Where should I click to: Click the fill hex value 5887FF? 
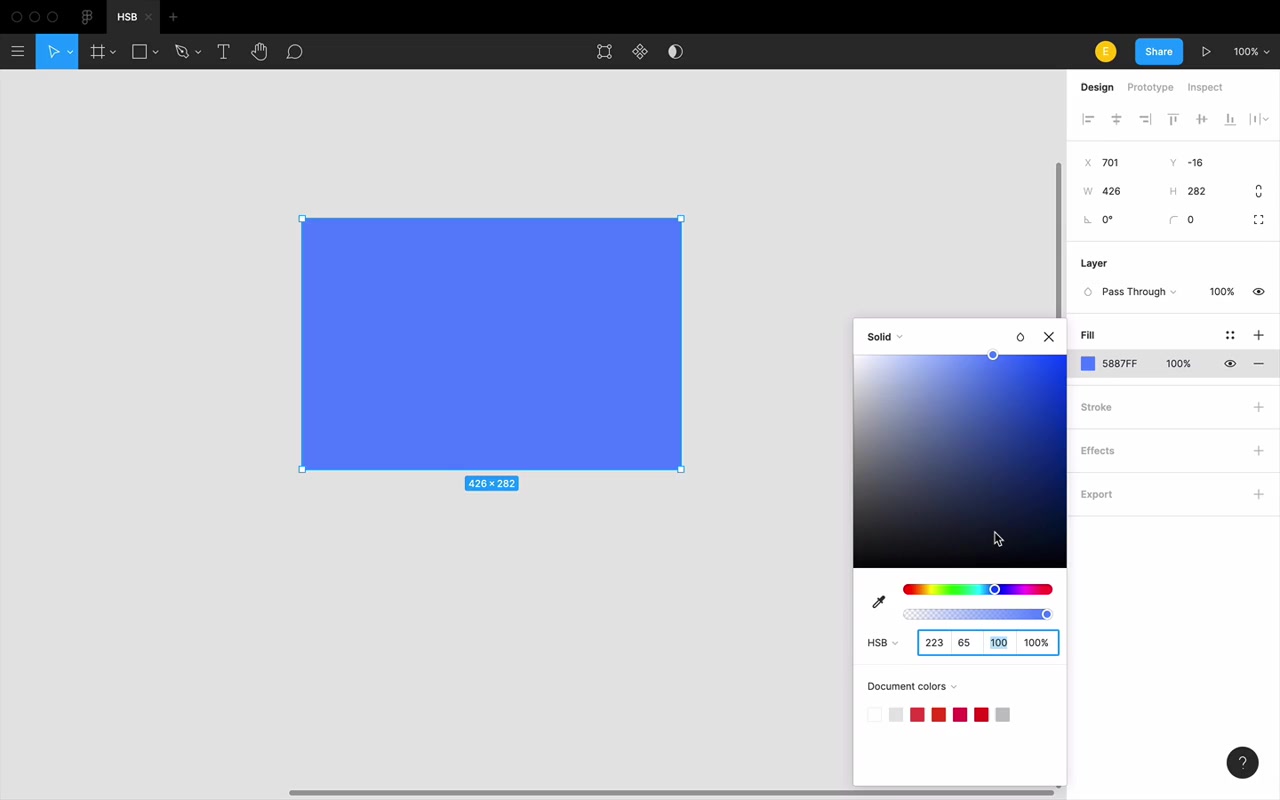1120,364
